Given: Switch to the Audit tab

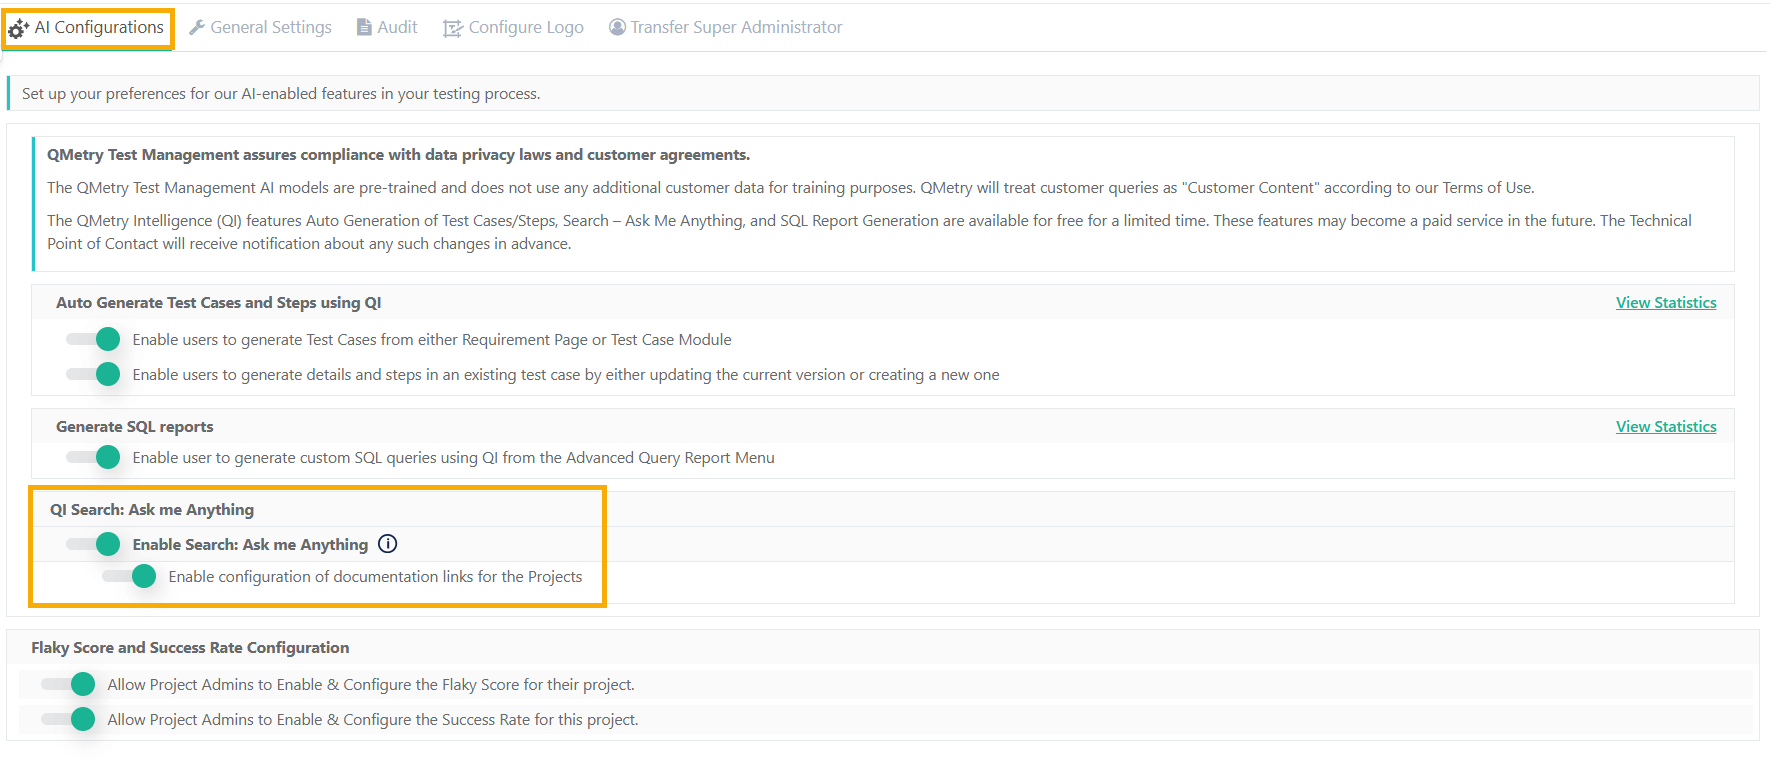Looking at the screenshot, I should click(x=397, y=28).
